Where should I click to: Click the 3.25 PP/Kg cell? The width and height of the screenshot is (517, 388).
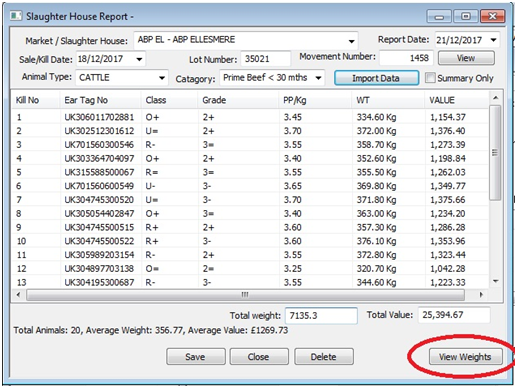(x=293, y=269)
